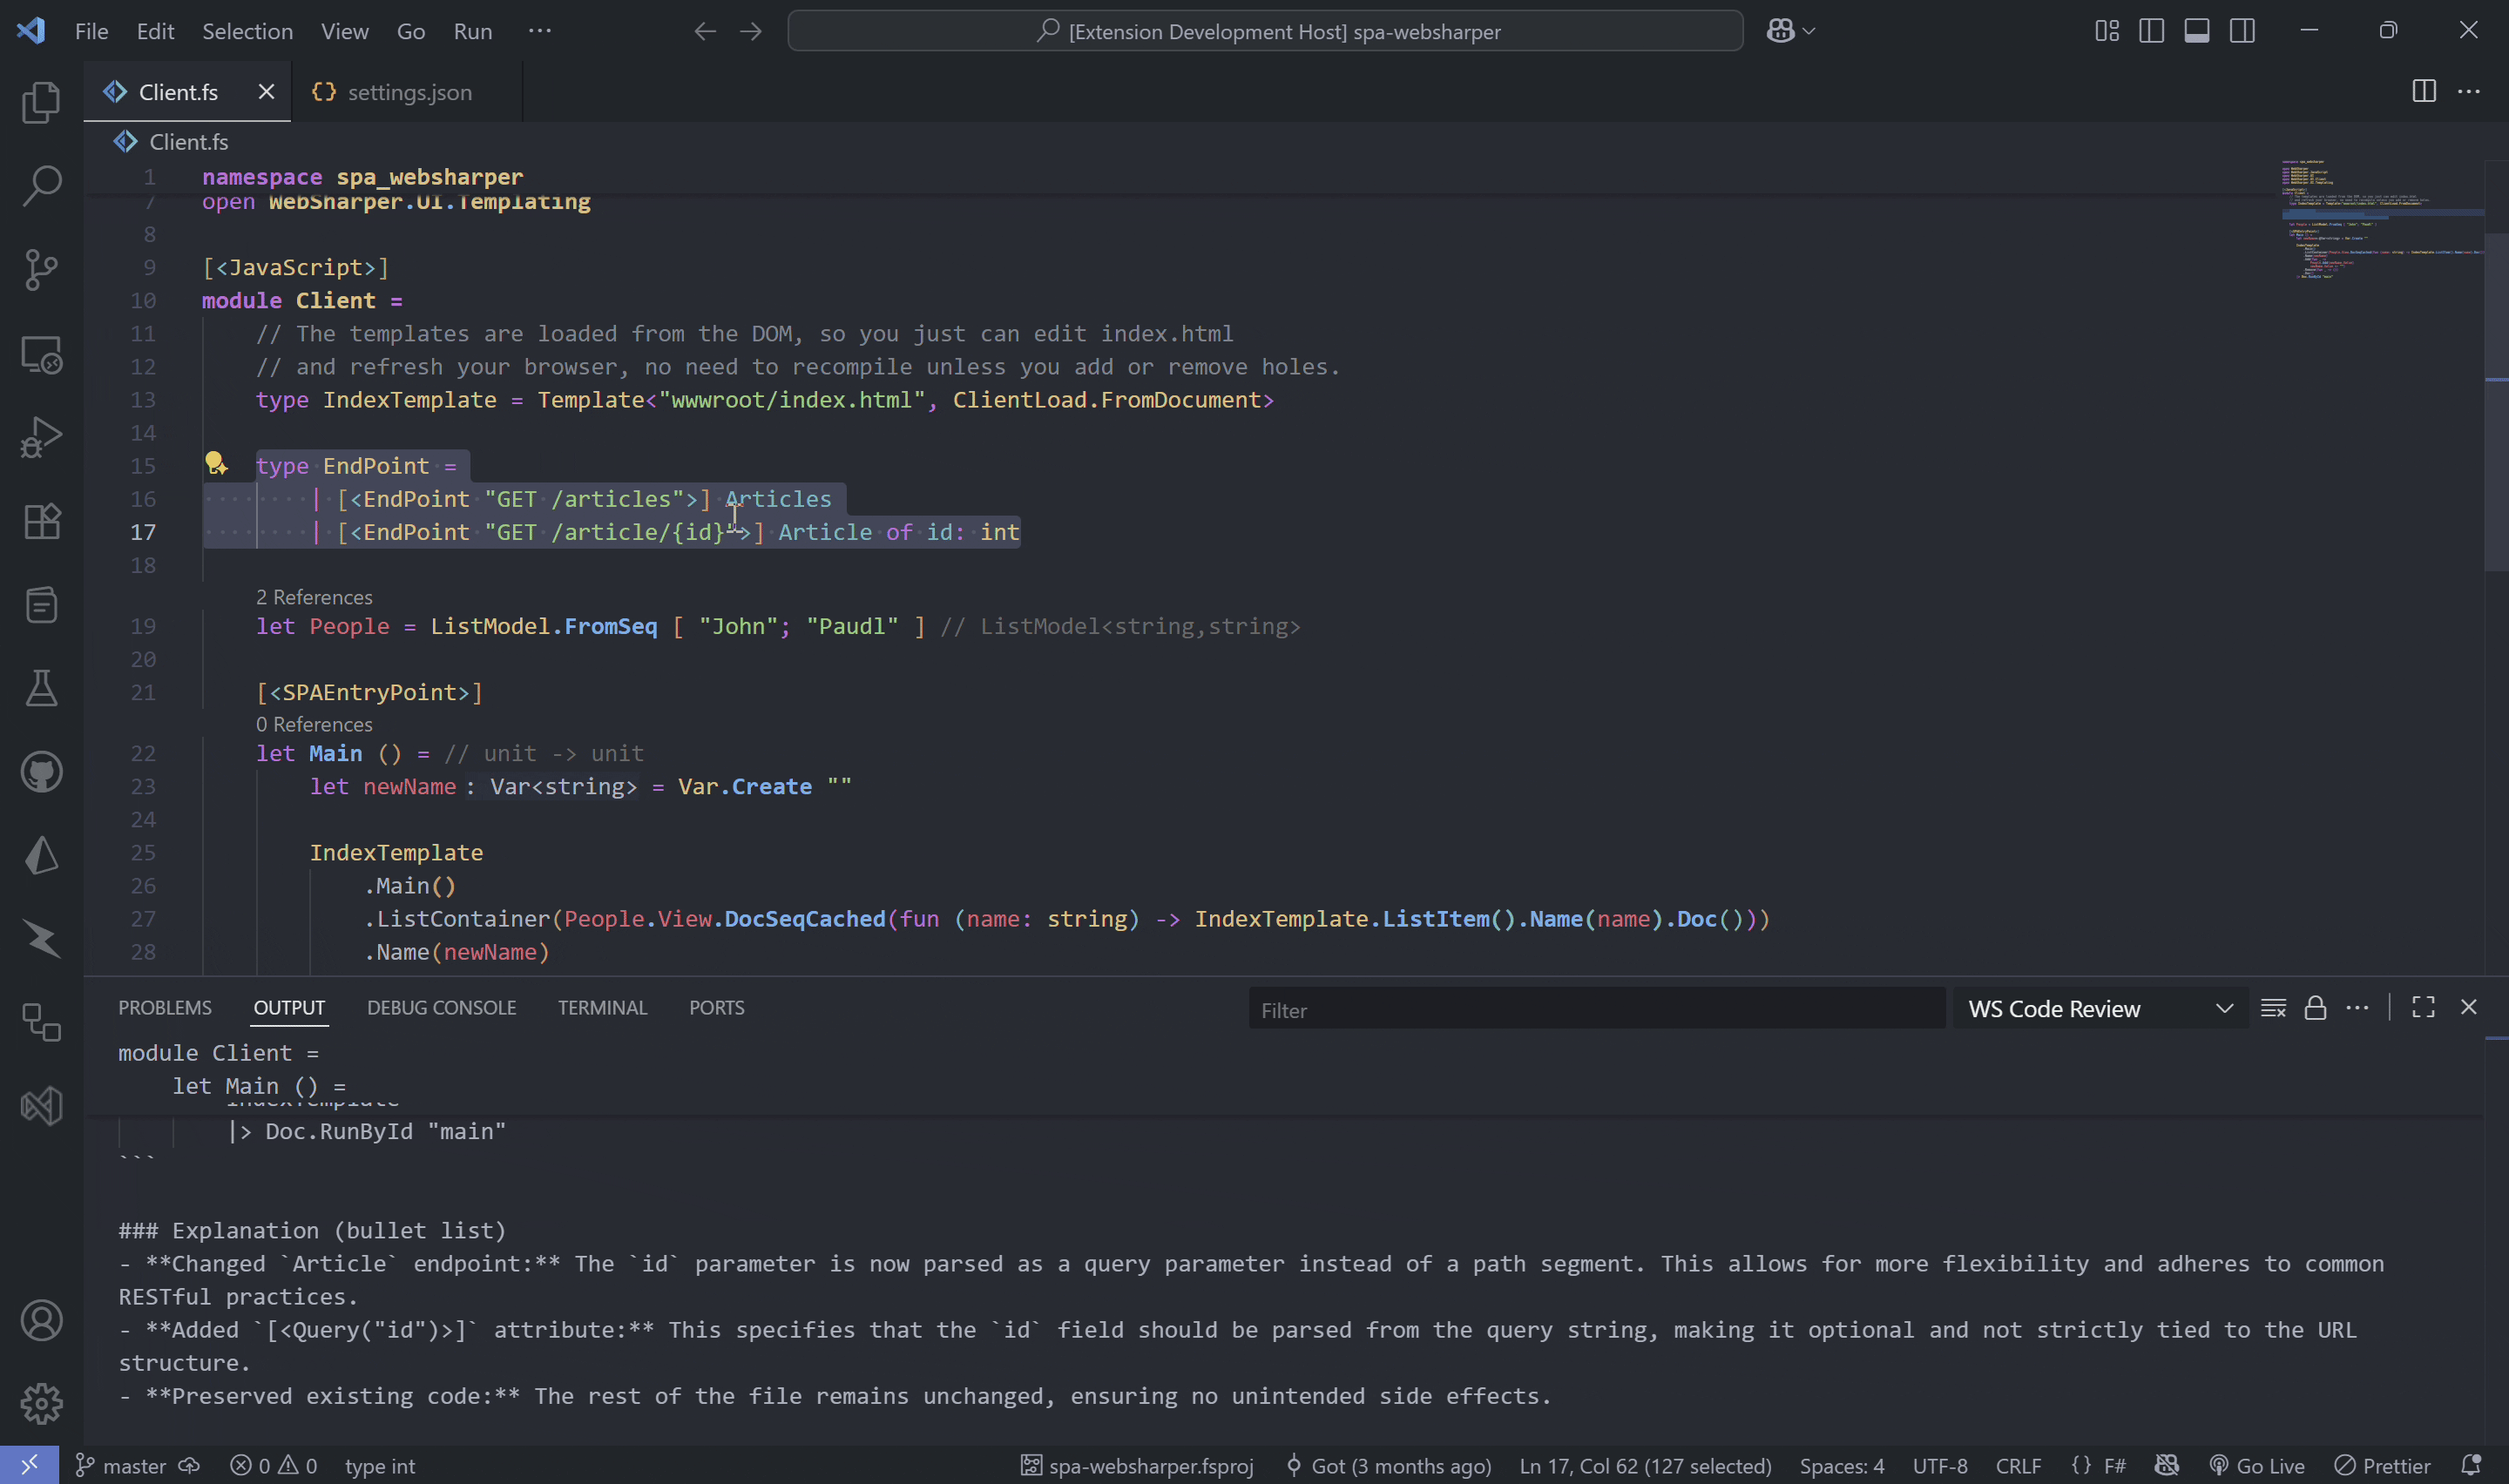The height and width of the screenshot is (1484, 2509).
Task: Change end of line sequence CRLF
Action: tap(2018, 1466)
